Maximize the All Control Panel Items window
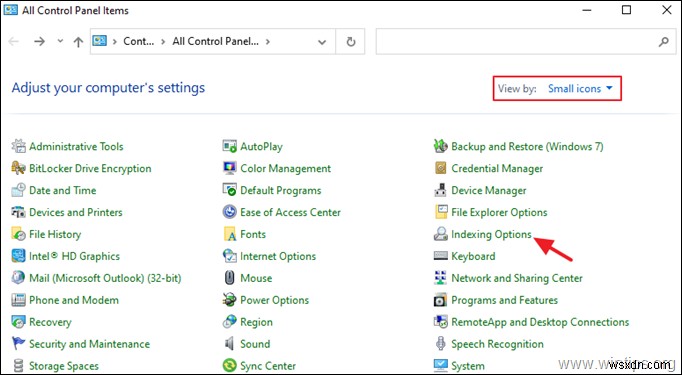The height and width of the screenshot is (375, 682). tap(626, 10)
